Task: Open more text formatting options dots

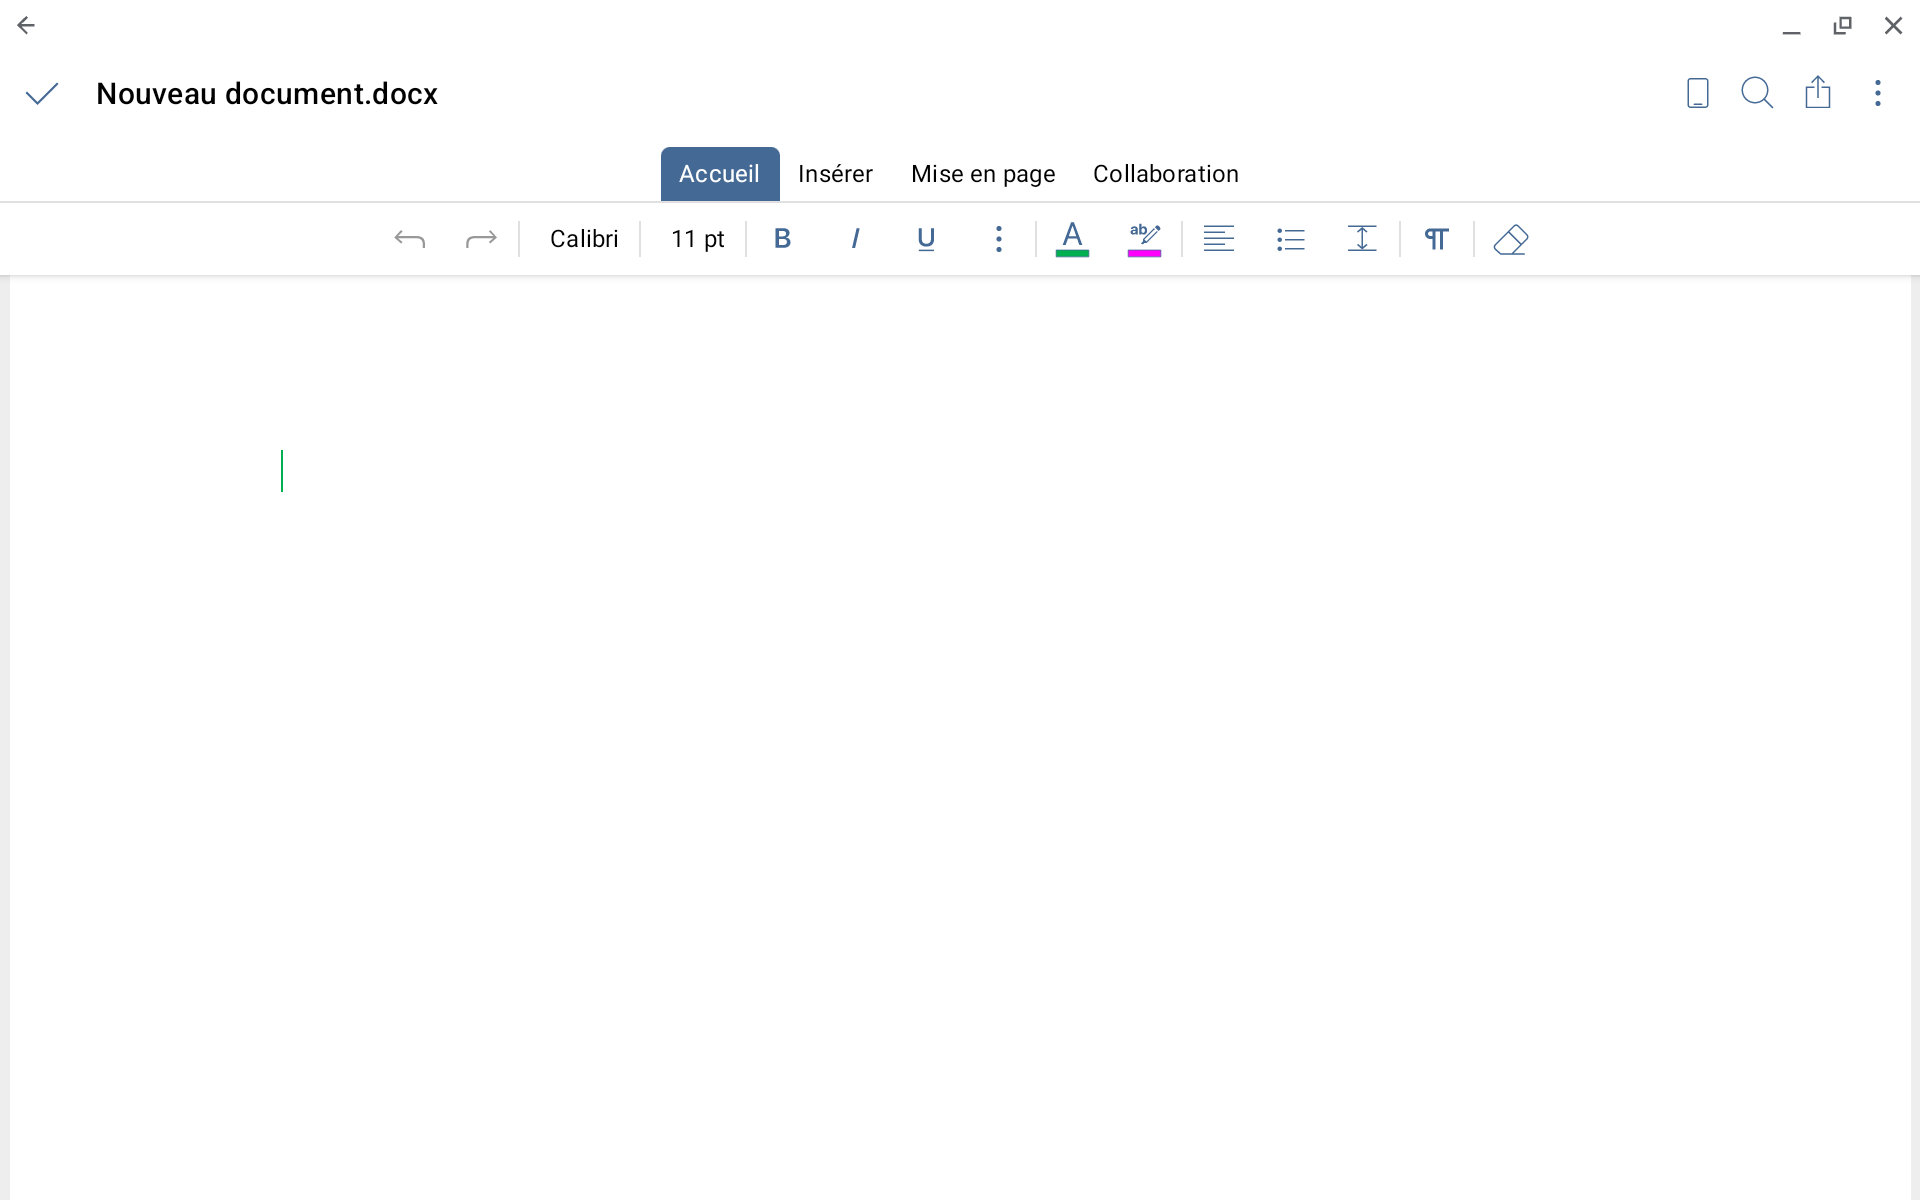Action: click(x=998, y=239)
